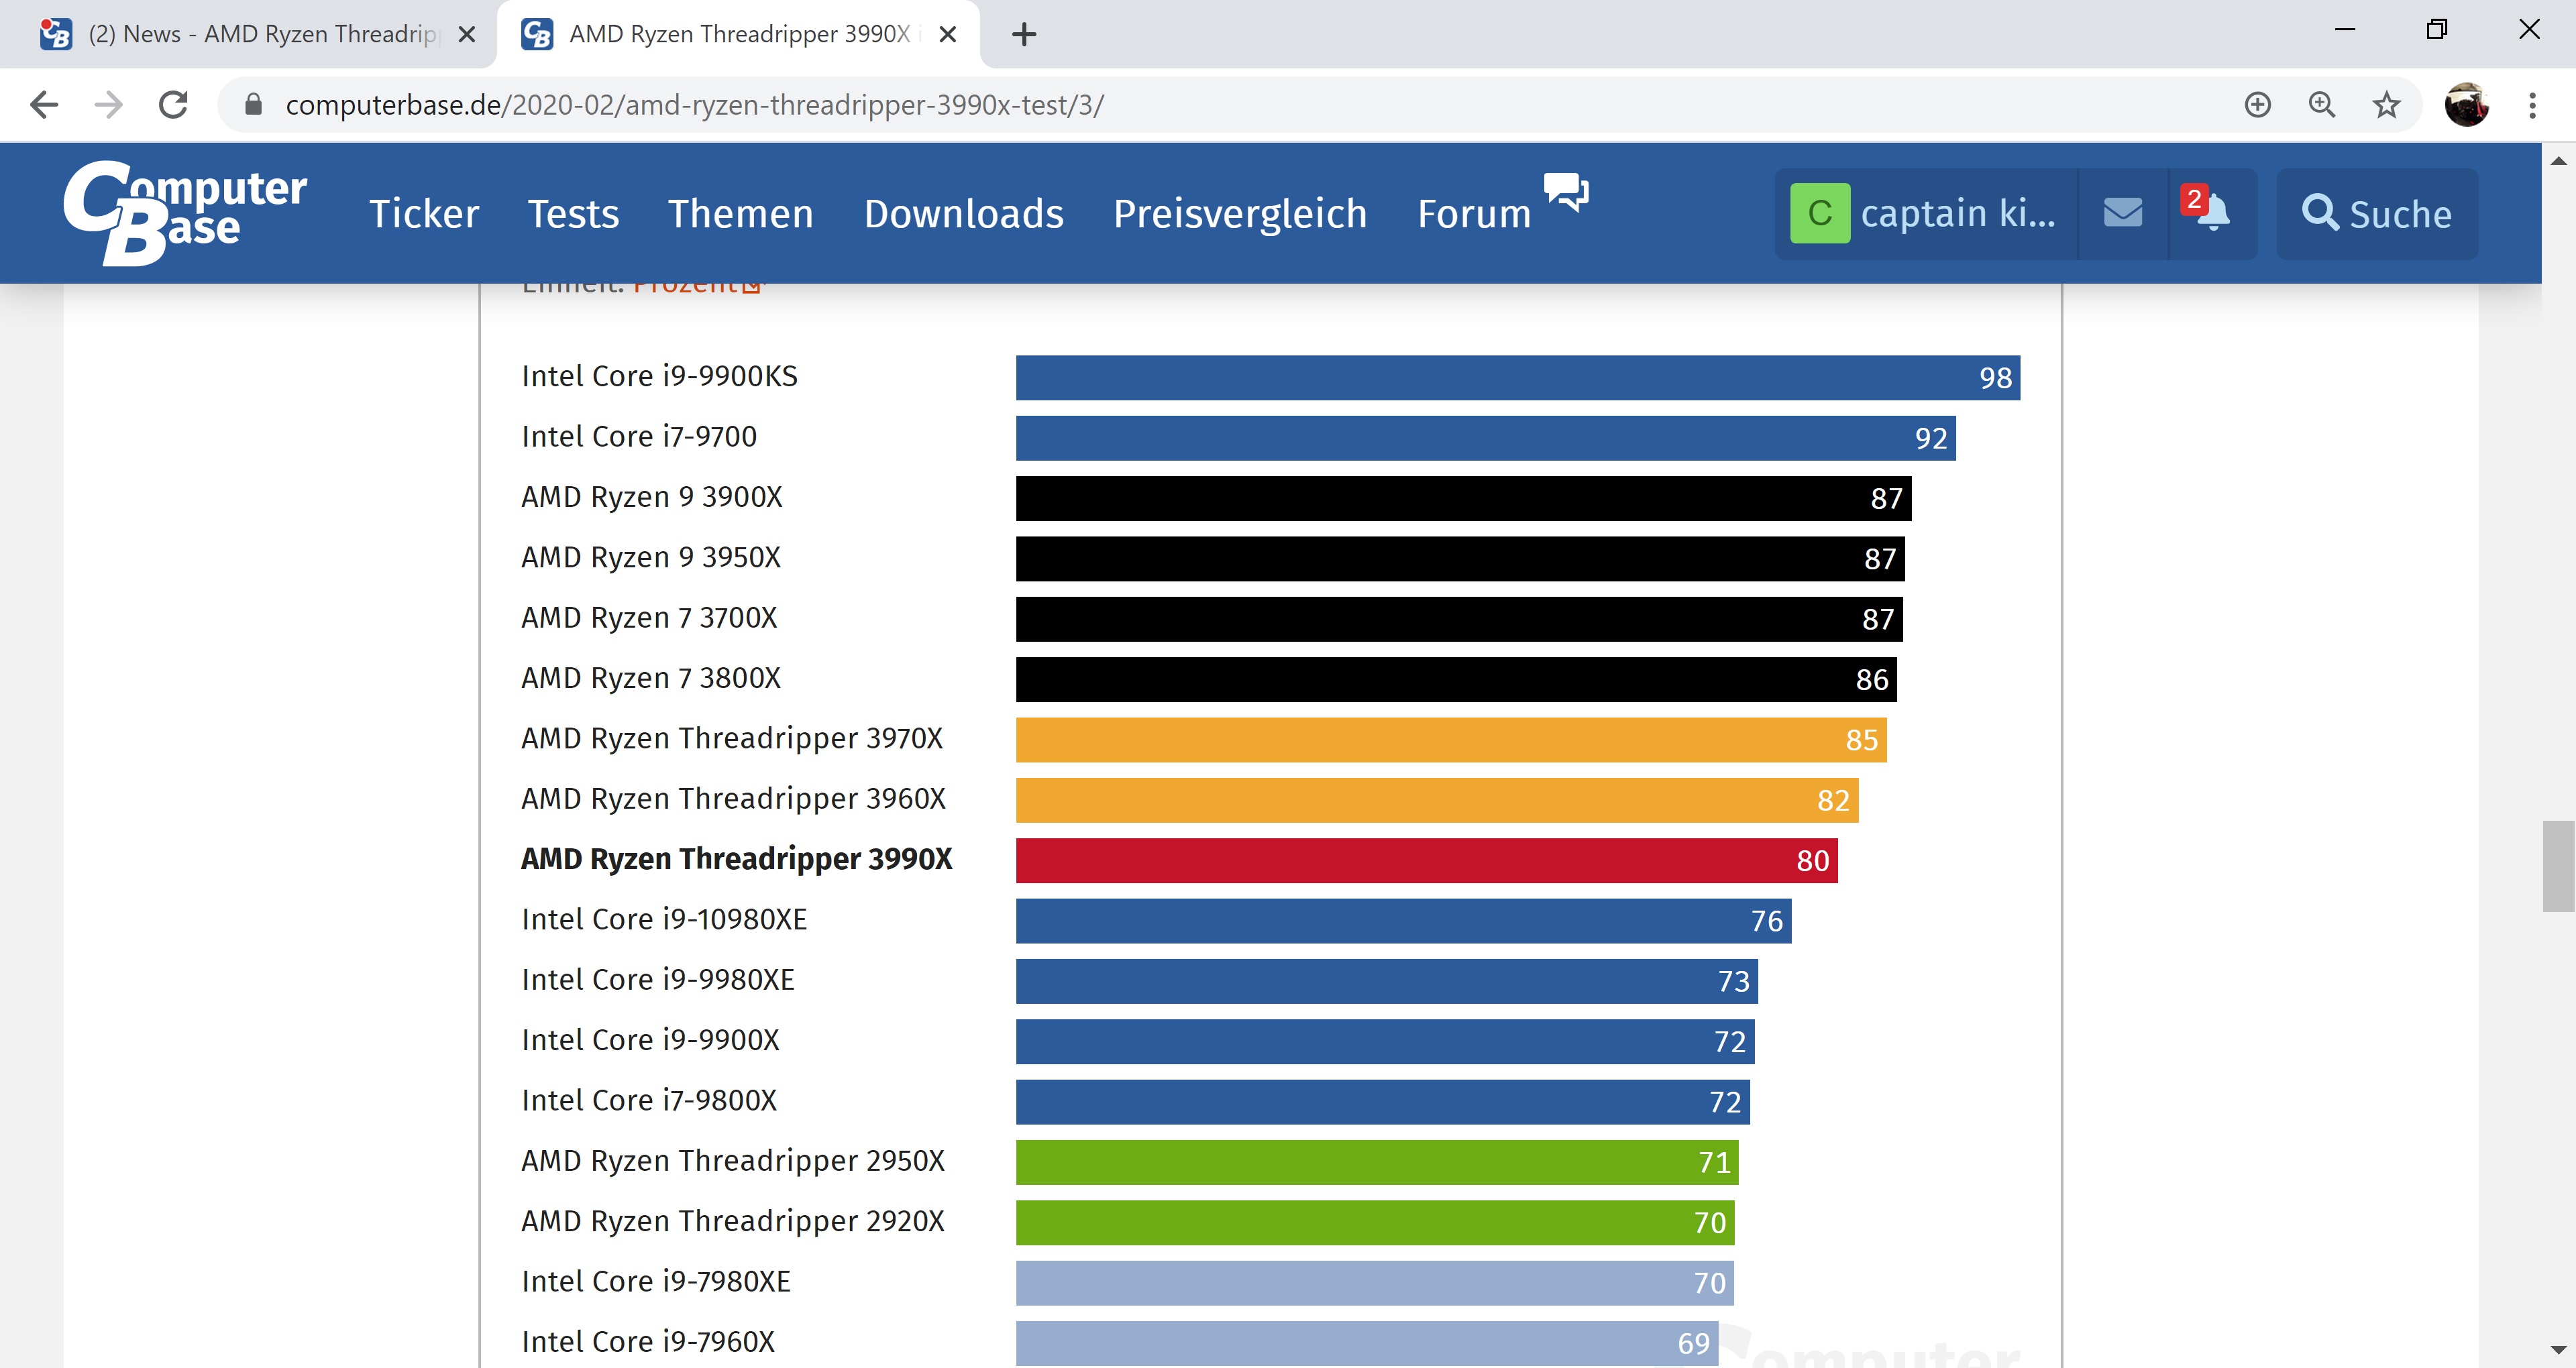
Task: Close the AMD Ryzen Threadripper 3990X tab
Action: click(948, 35)
